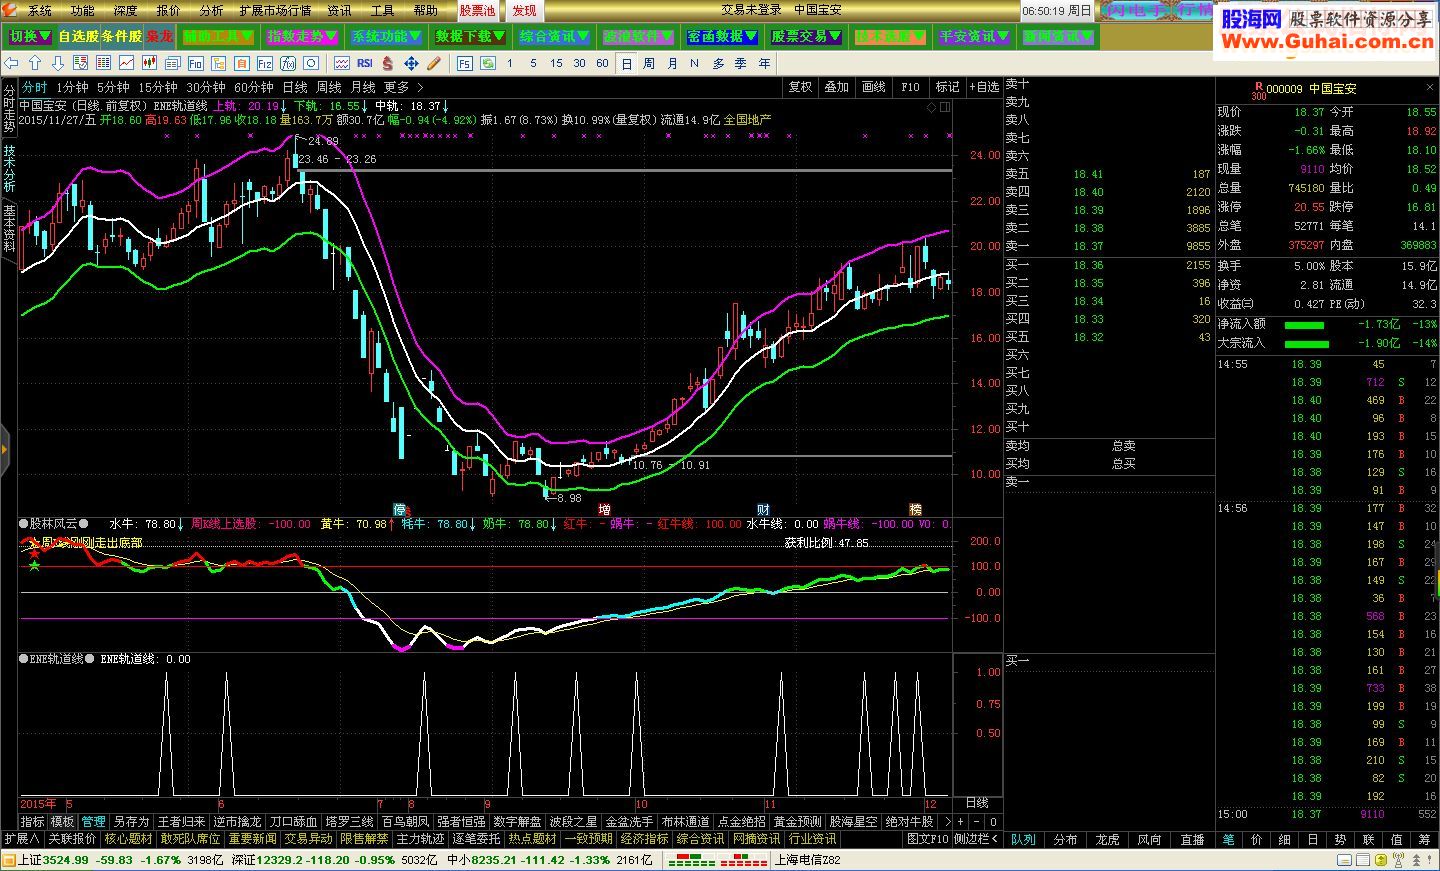Viewport: 1440px width, 871px height.
Task: Select the 15-minute period button
Action: pos(556,63)
